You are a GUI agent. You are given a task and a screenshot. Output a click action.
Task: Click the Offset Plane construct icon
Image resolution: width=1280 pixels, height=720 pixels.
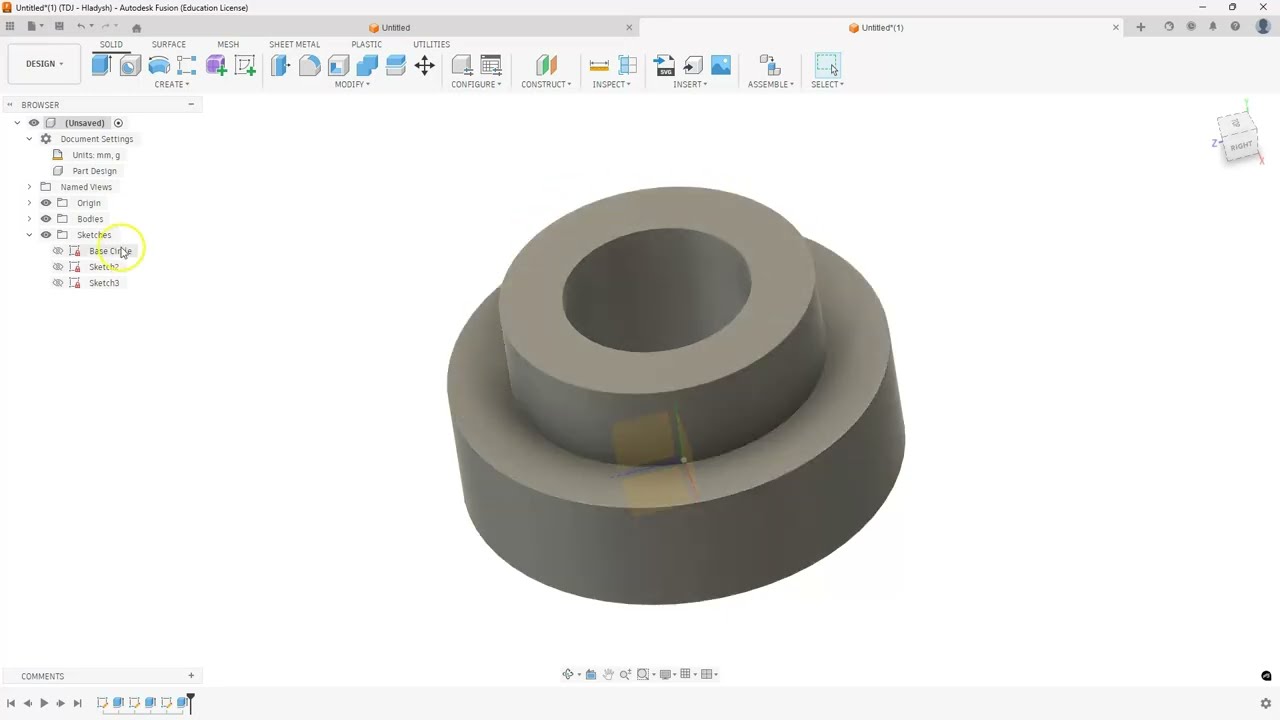tap(546, 66)
